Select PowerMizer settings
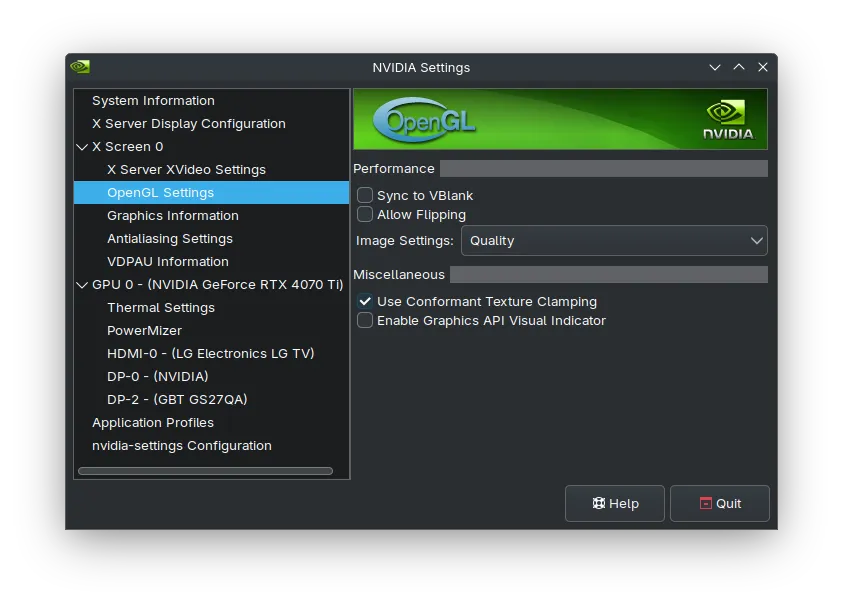 coord(142,330)
